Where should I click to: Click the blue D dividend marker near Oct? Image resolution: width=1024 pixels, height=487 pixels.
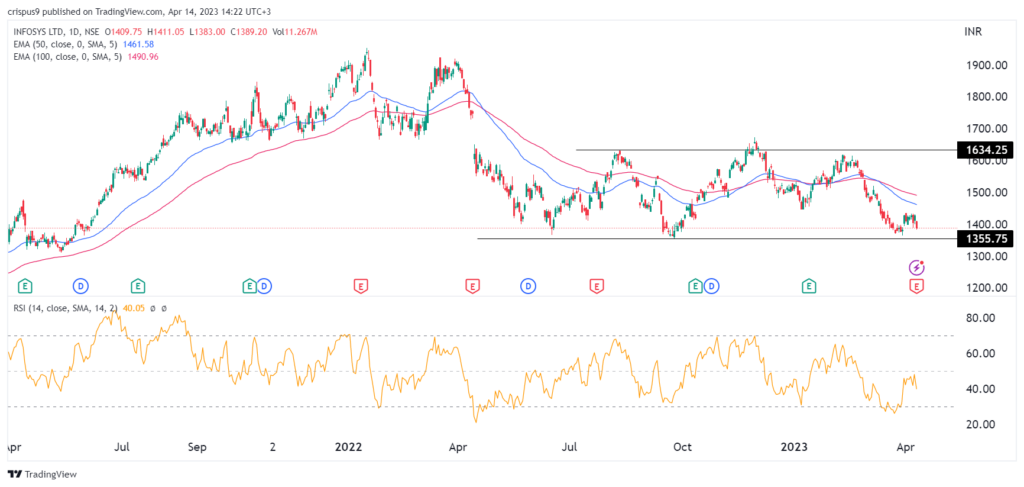pyautogui.click(x=711, y=286)
